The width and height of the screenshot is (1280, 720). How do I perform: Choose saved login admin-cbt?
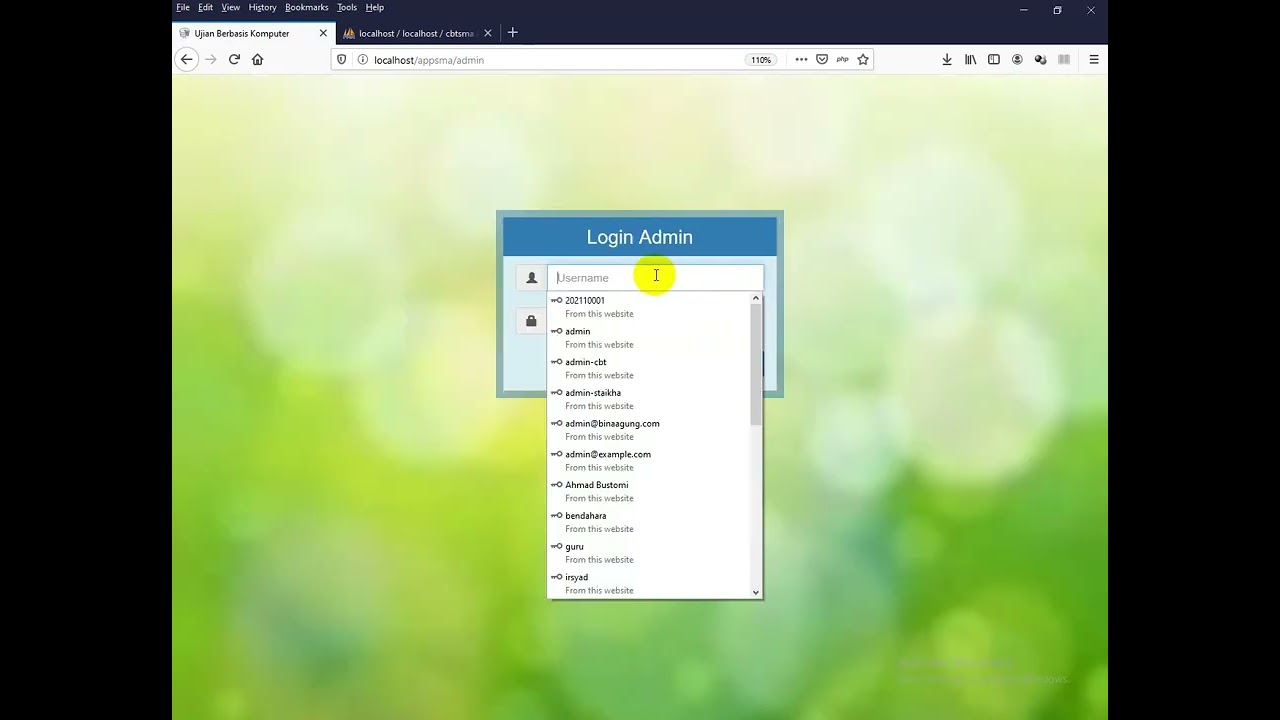click(x=648, y=369)
